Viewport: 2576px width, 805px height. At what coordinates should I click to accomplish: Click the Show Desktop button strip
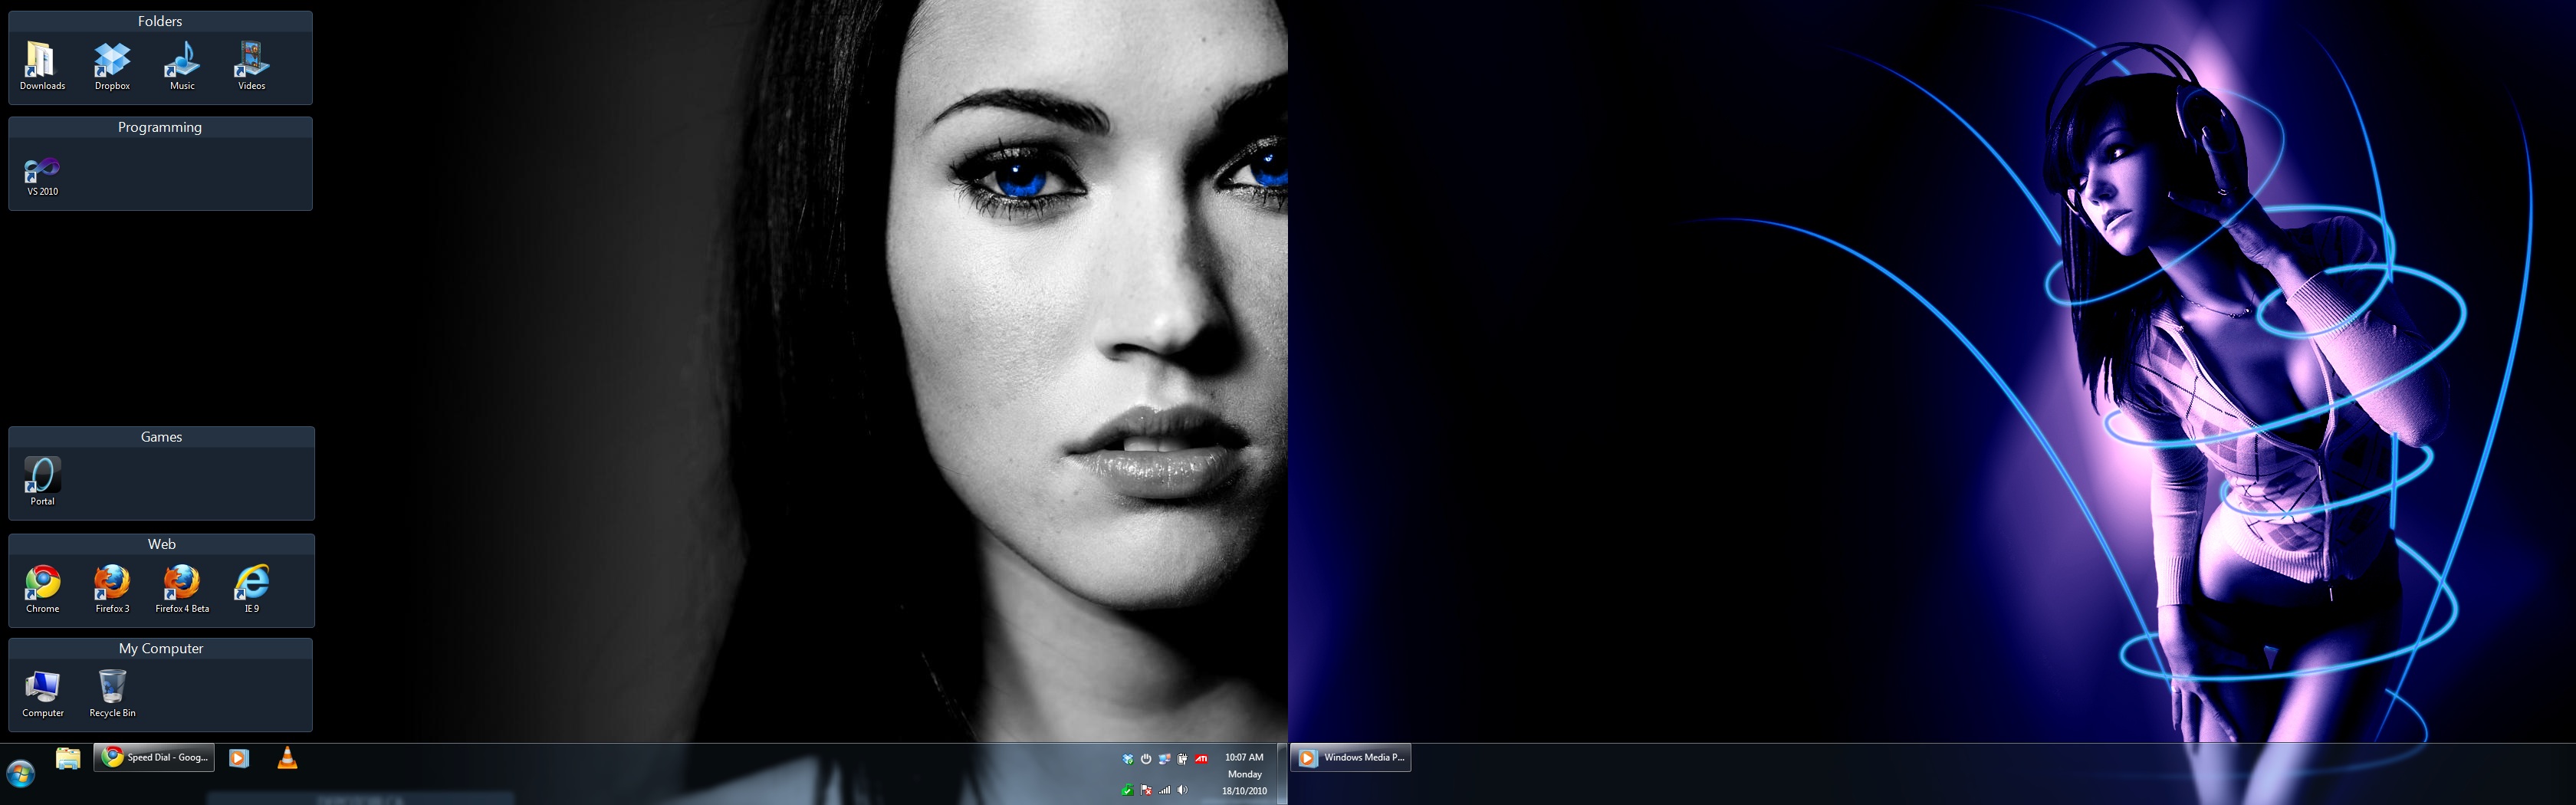pos(1282,774)
